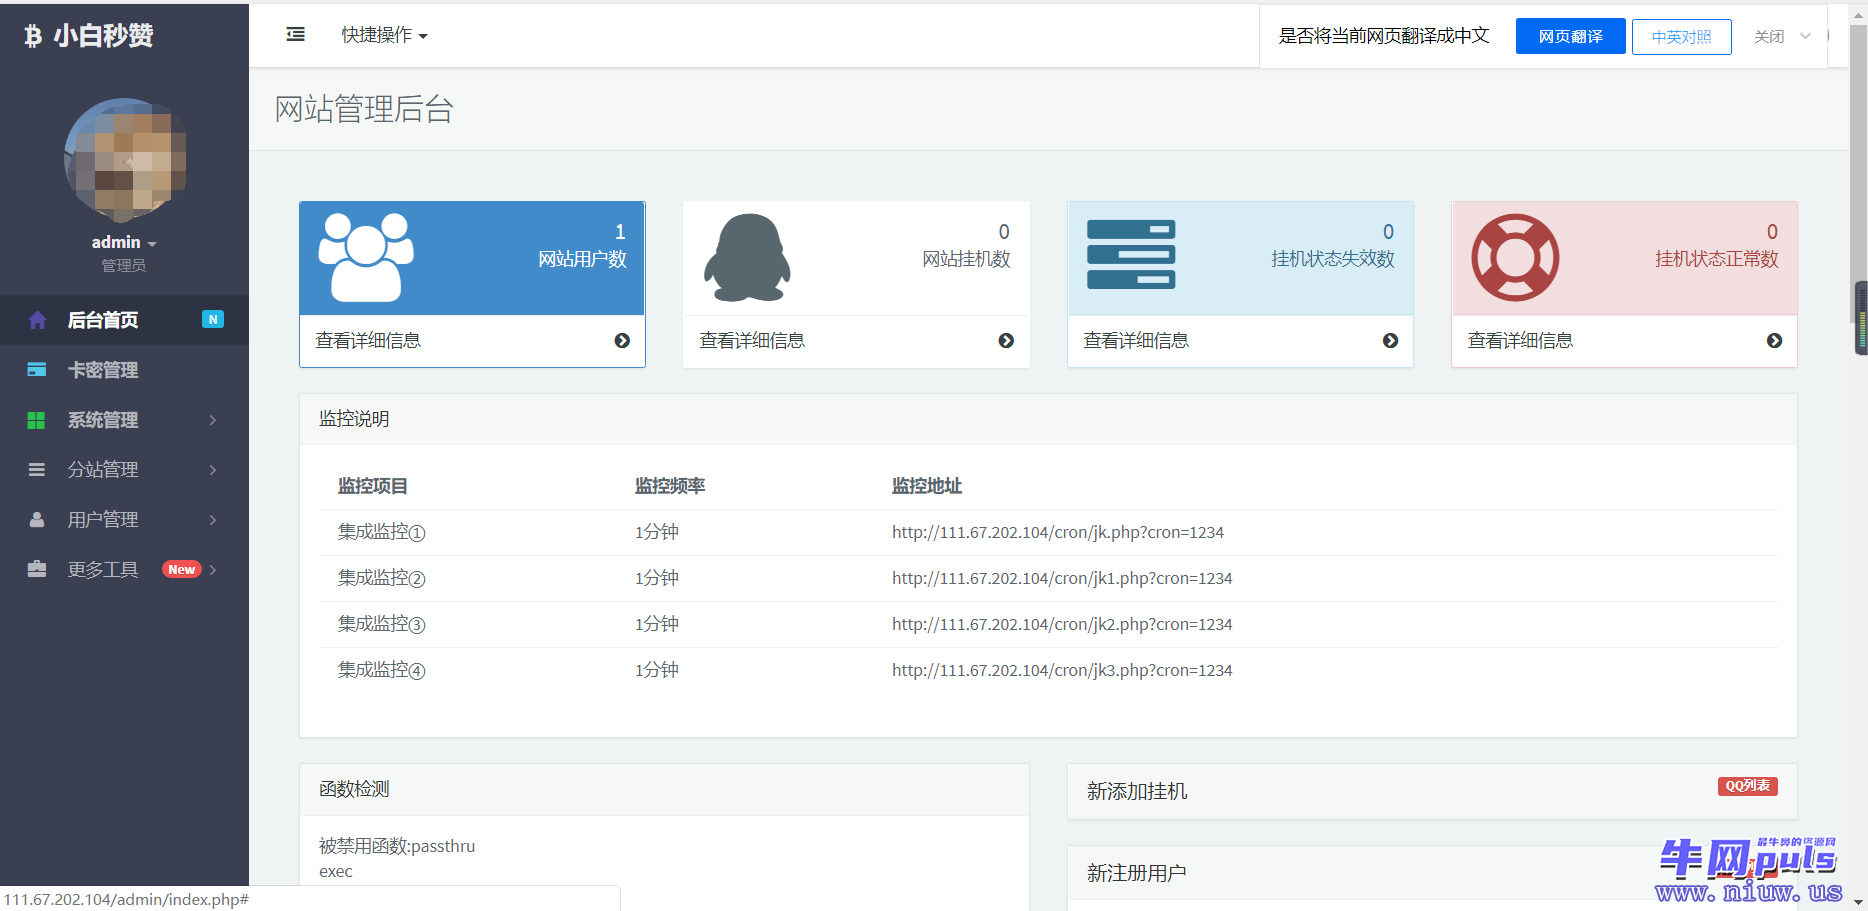Click the red New badge
The width and height of the screenshot is (1868, 911).
[182, 569]
